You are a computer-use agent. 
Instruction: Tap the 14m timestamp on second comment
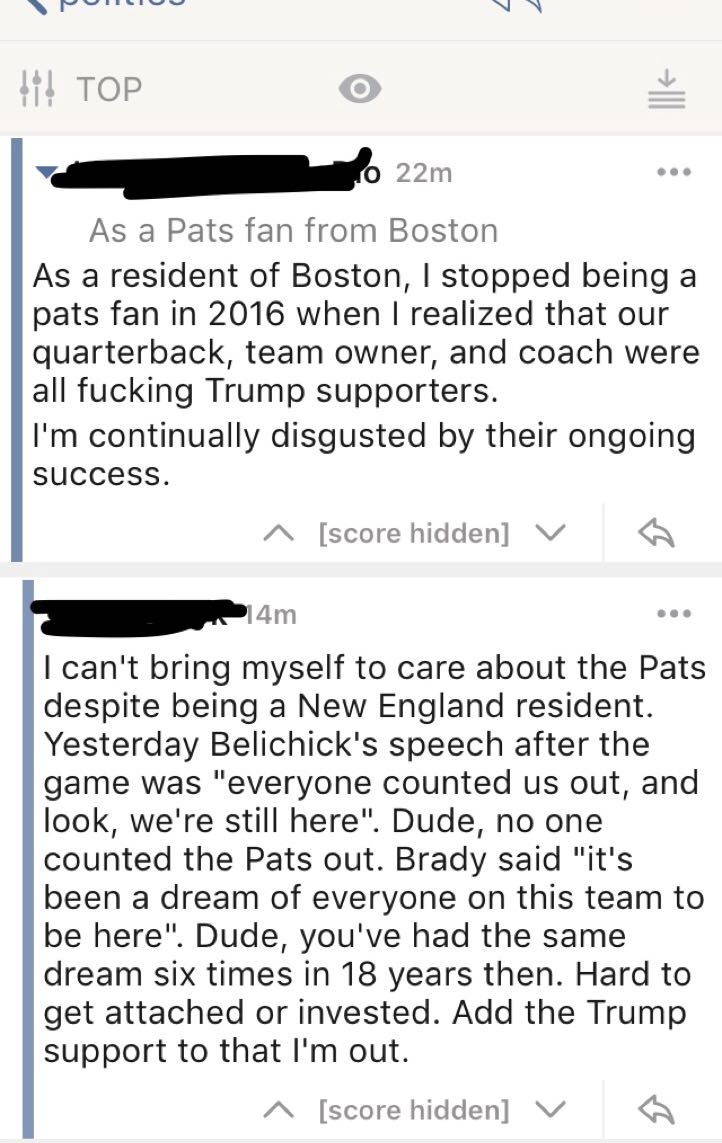tap(271, 615)
